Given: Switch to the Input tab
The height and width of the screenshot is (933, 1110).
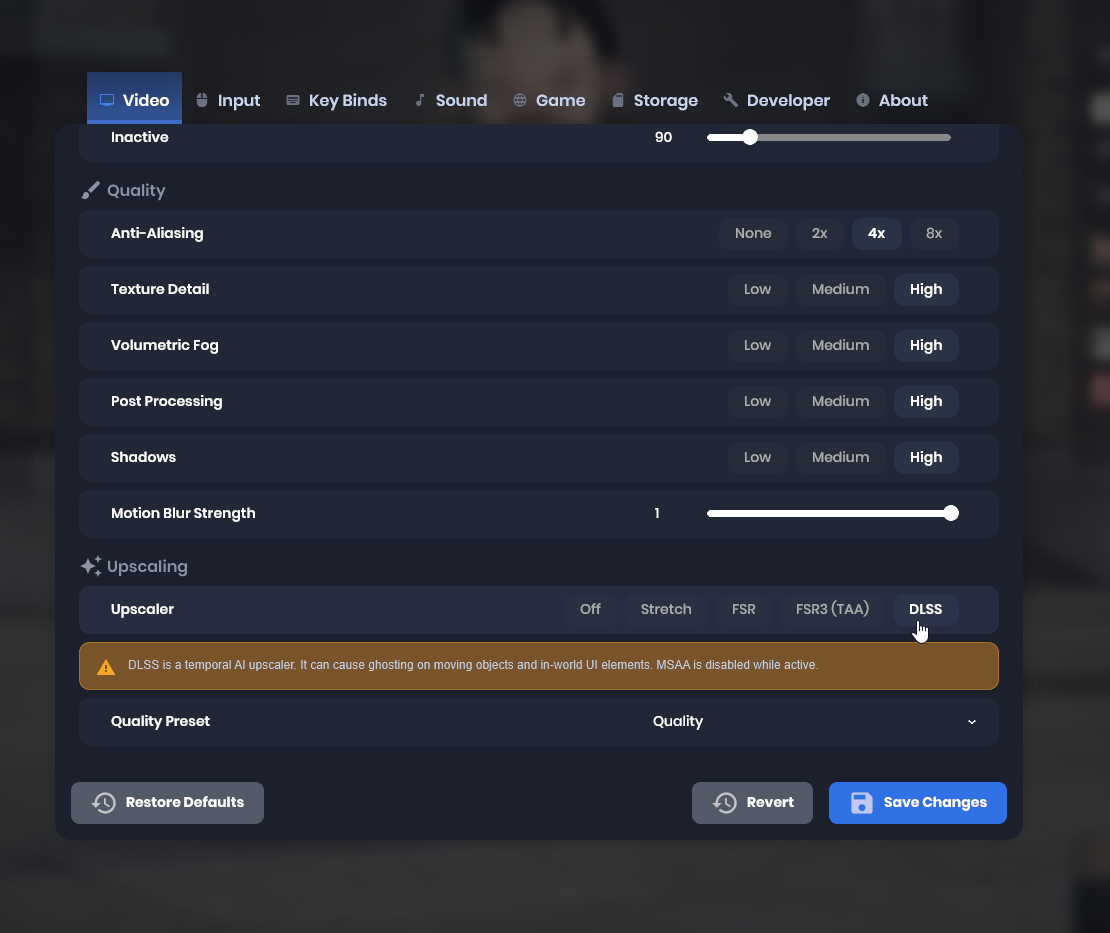Looking at the screenshot, I should 228,100.
